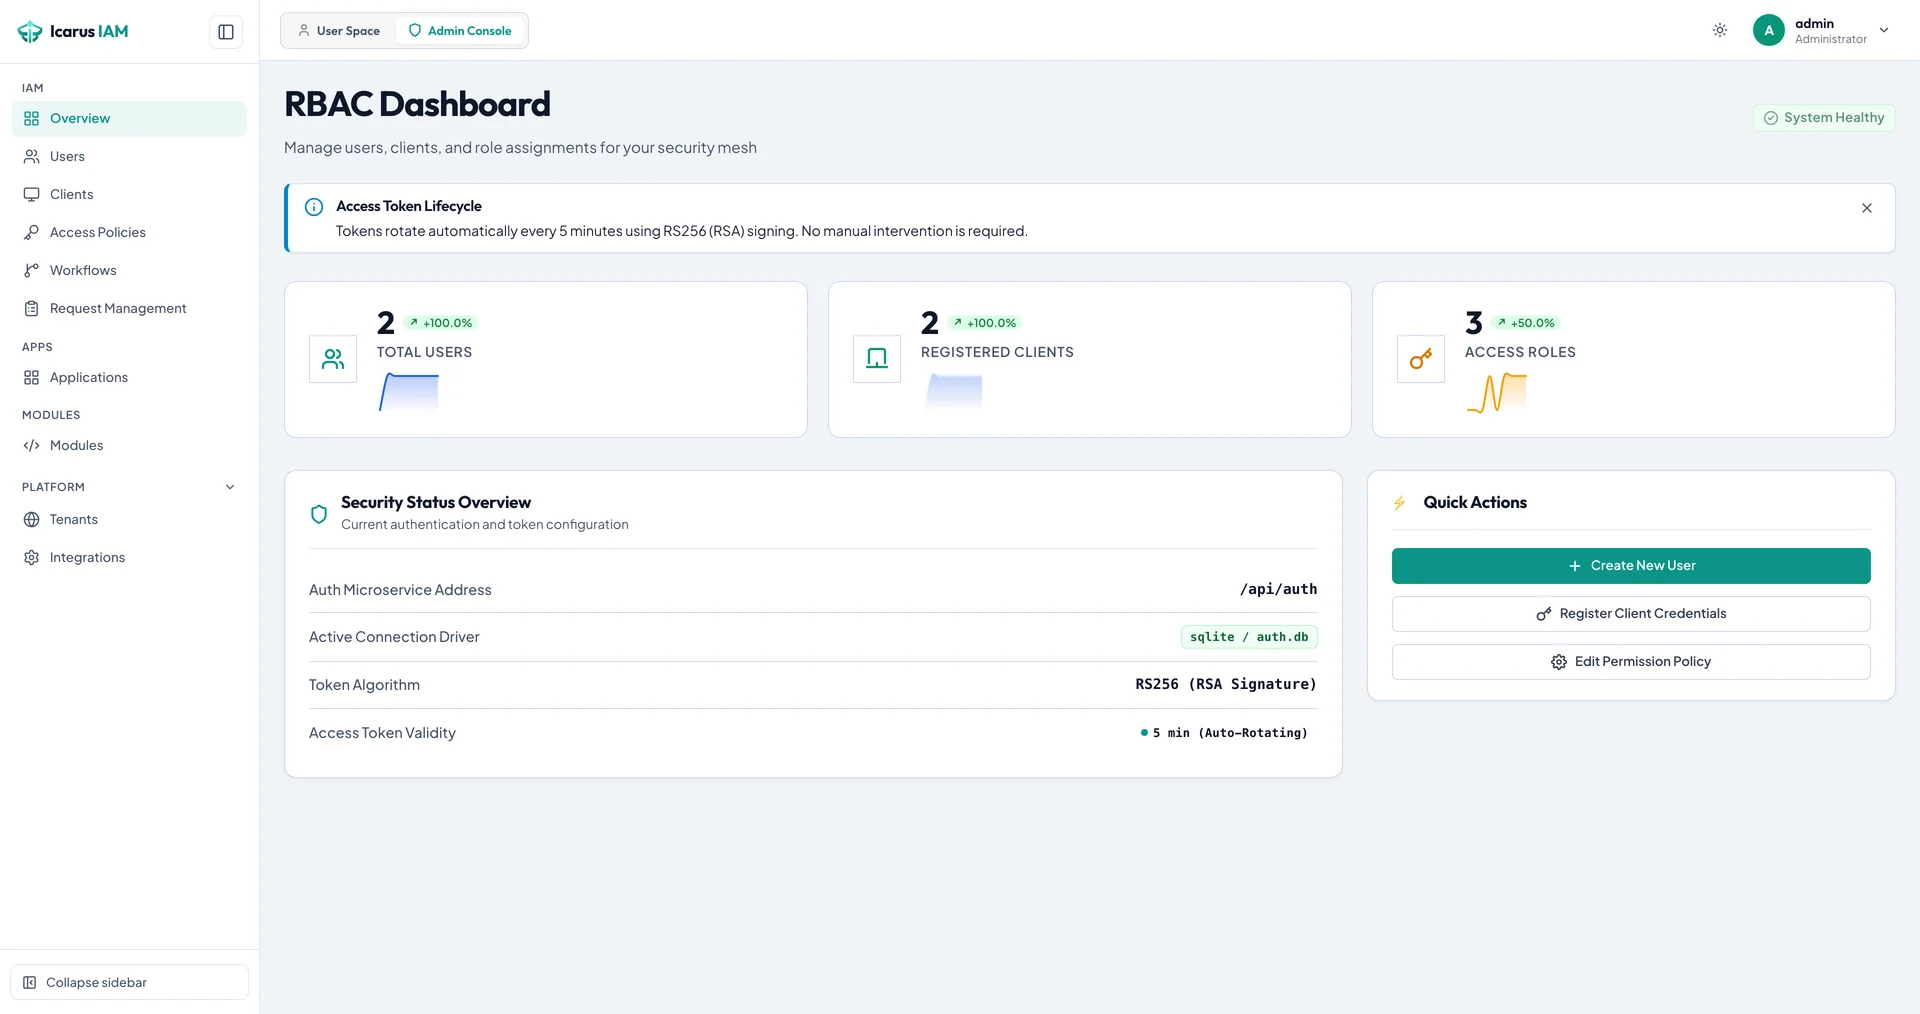Click the Active Connection Driver label
The width and height of the screenshot is (1920, 1014).
(x=394, y=637)
